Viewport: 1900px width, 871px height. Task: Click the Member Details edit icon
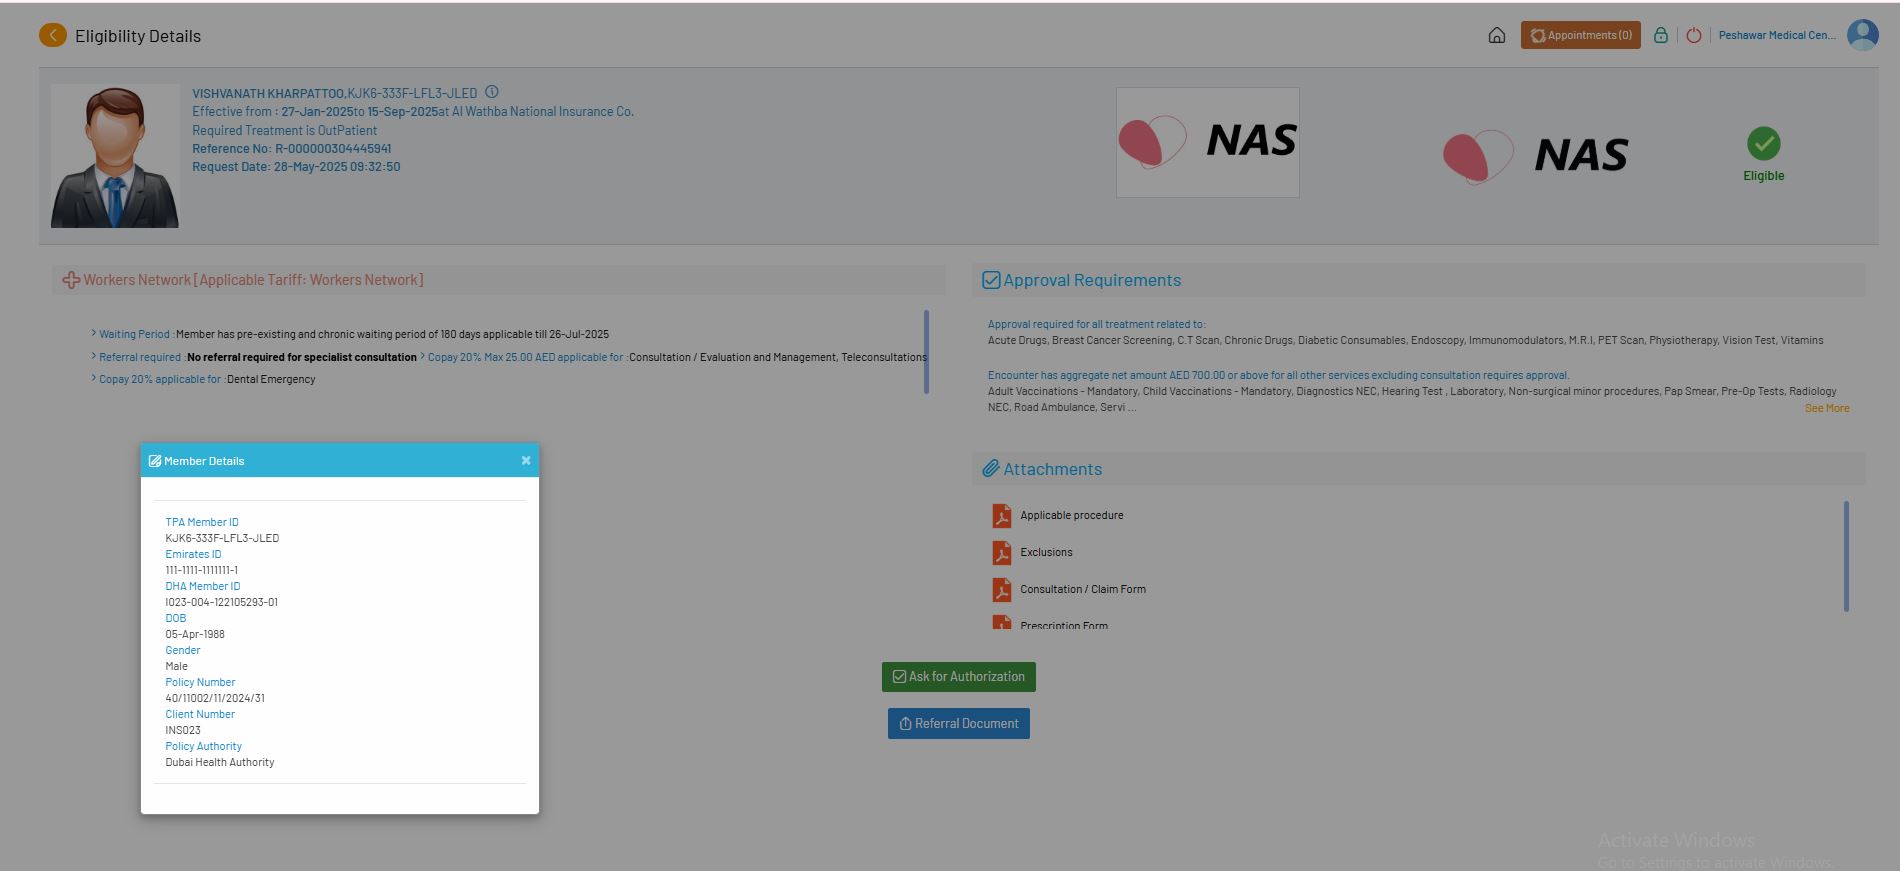tap(155, 461)
